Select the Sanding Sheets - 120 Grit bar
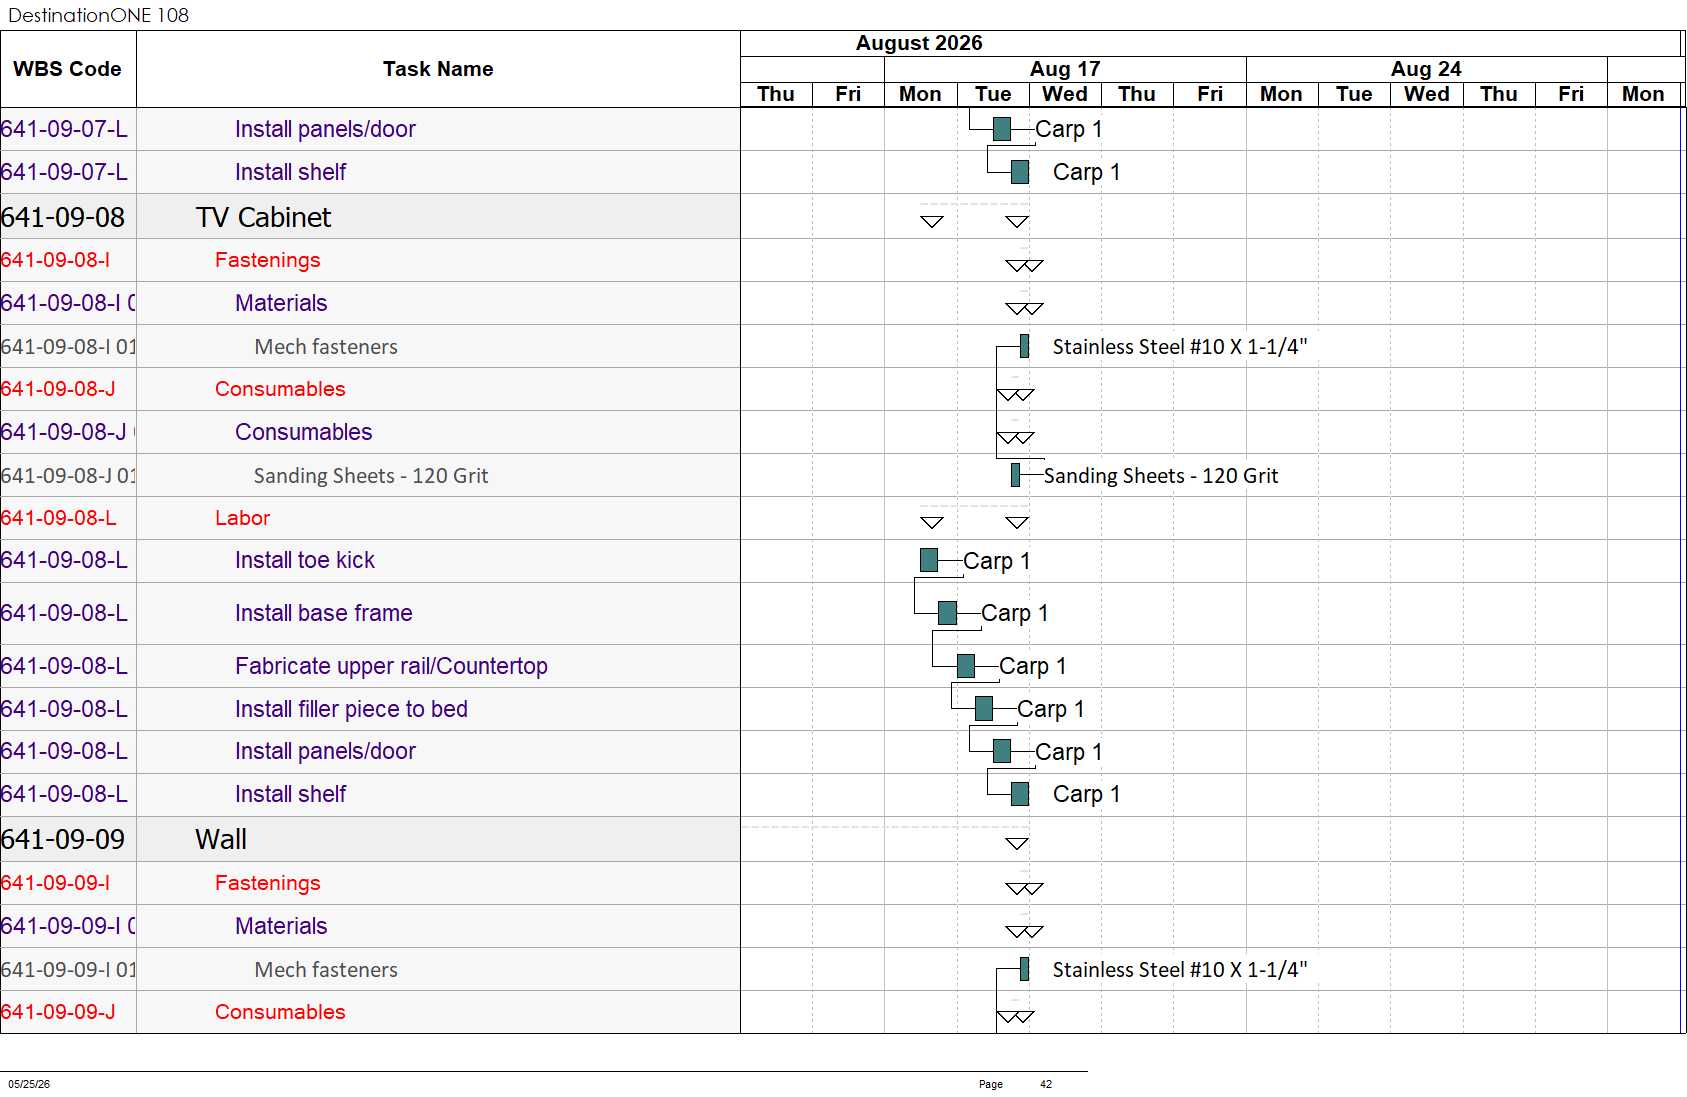Image resolution: width=1687 pixels, height=1097 pixels. 1015,475
